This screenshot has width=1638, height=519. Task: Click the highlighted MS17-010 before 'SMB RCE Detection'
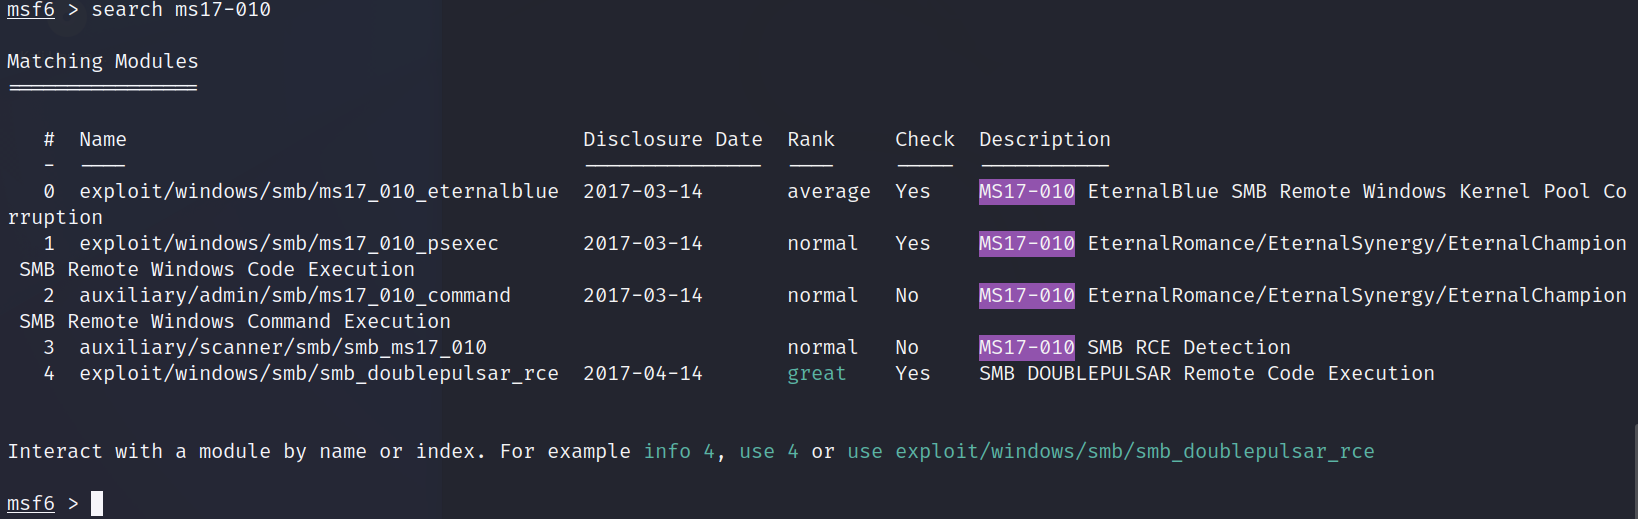(x=1027, y=347)
